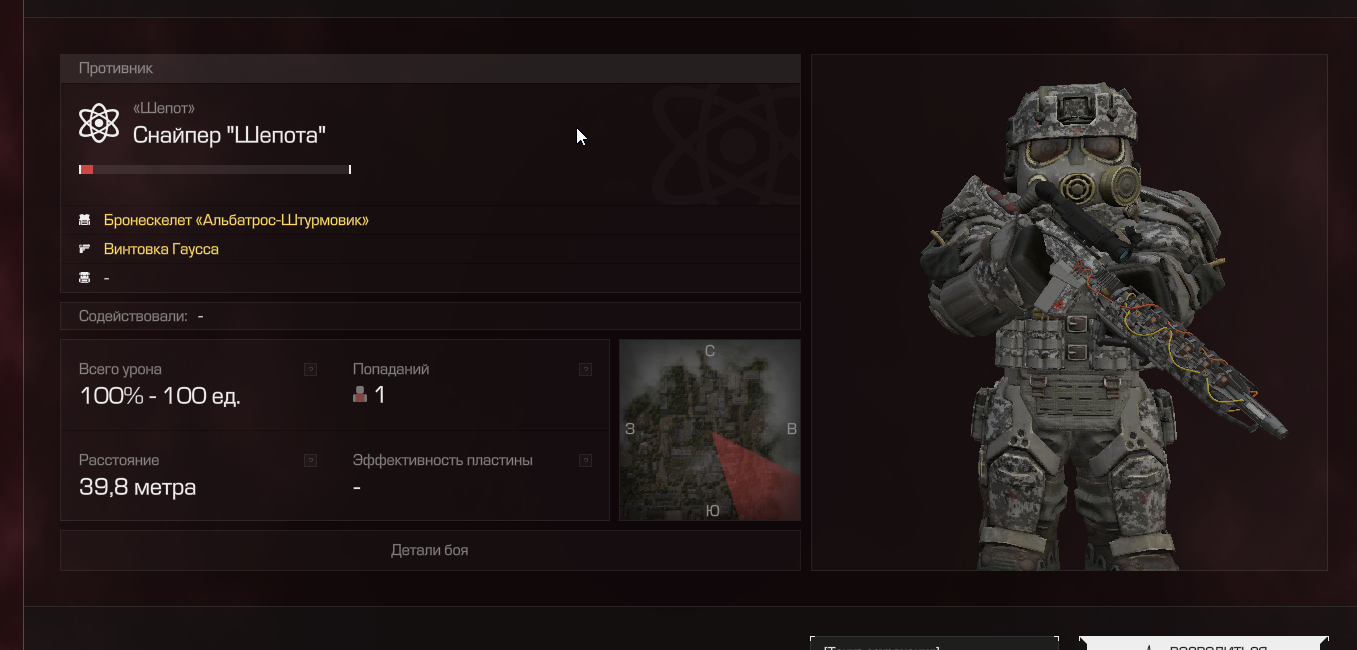Click the Эффективность пластины label
1357x650 pixels.
[x=443, y=461]
